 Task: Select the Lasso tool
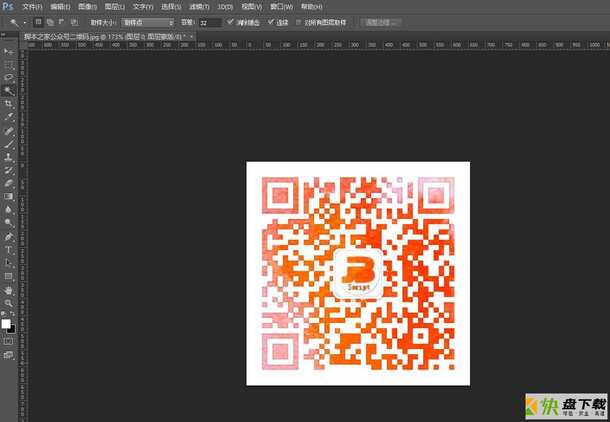tap(9, 78)
